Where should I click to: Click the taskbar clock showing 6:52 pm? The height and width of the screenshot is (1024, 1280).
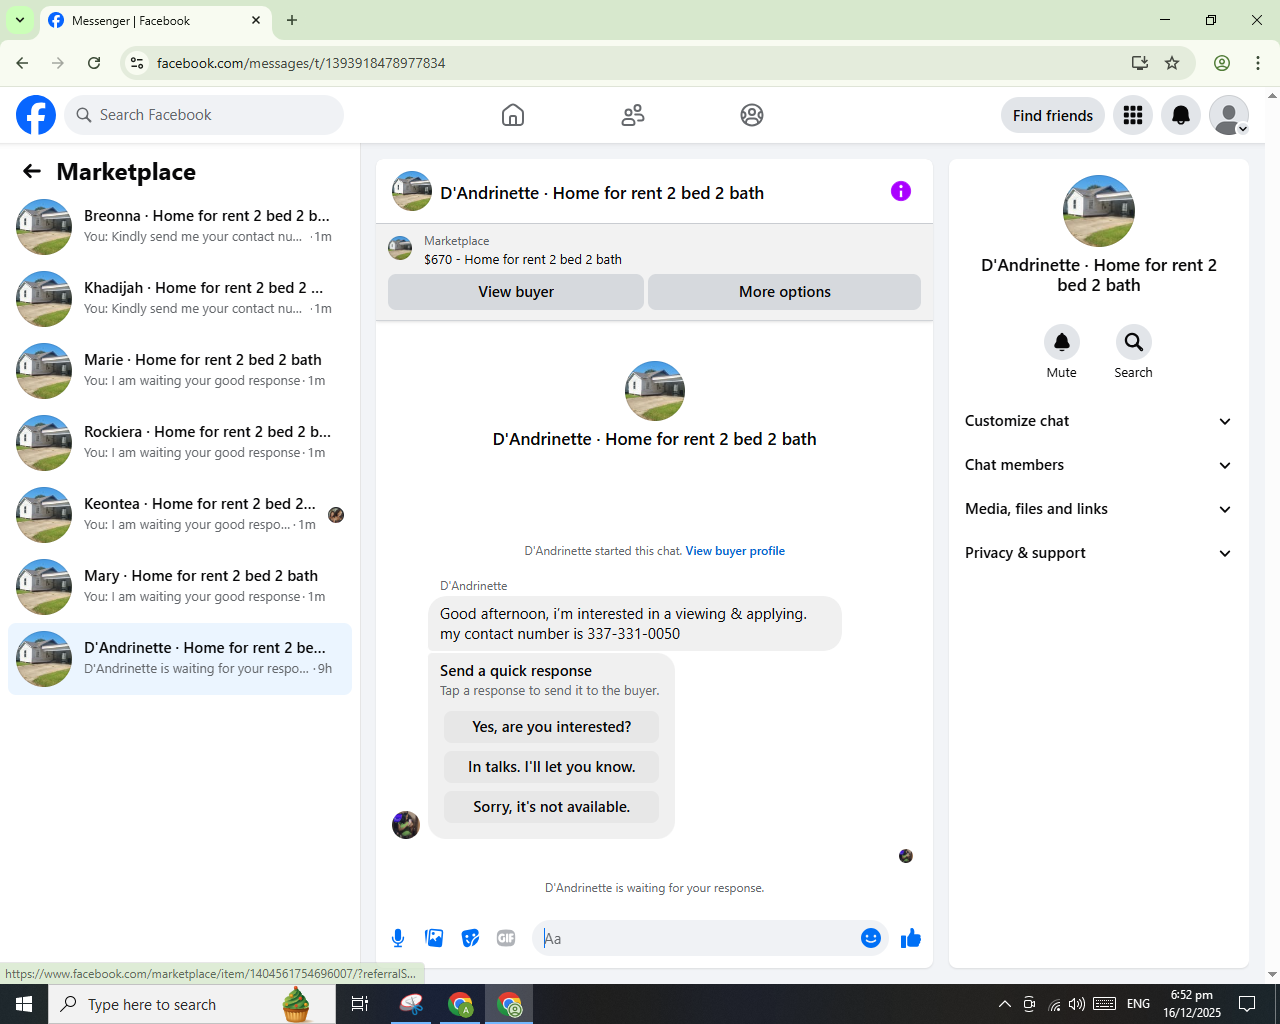pyautogui.click(x=1192, y=1004)
